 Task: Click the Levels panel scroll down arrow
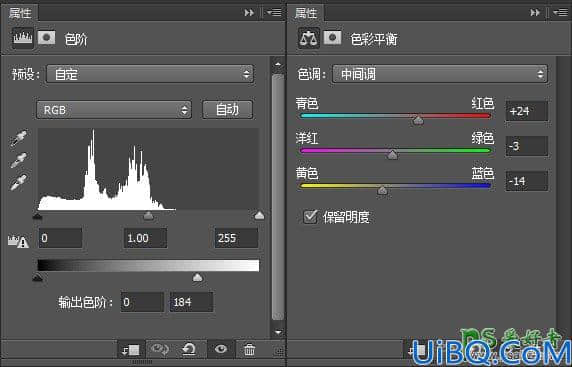[x=278, y=332]
